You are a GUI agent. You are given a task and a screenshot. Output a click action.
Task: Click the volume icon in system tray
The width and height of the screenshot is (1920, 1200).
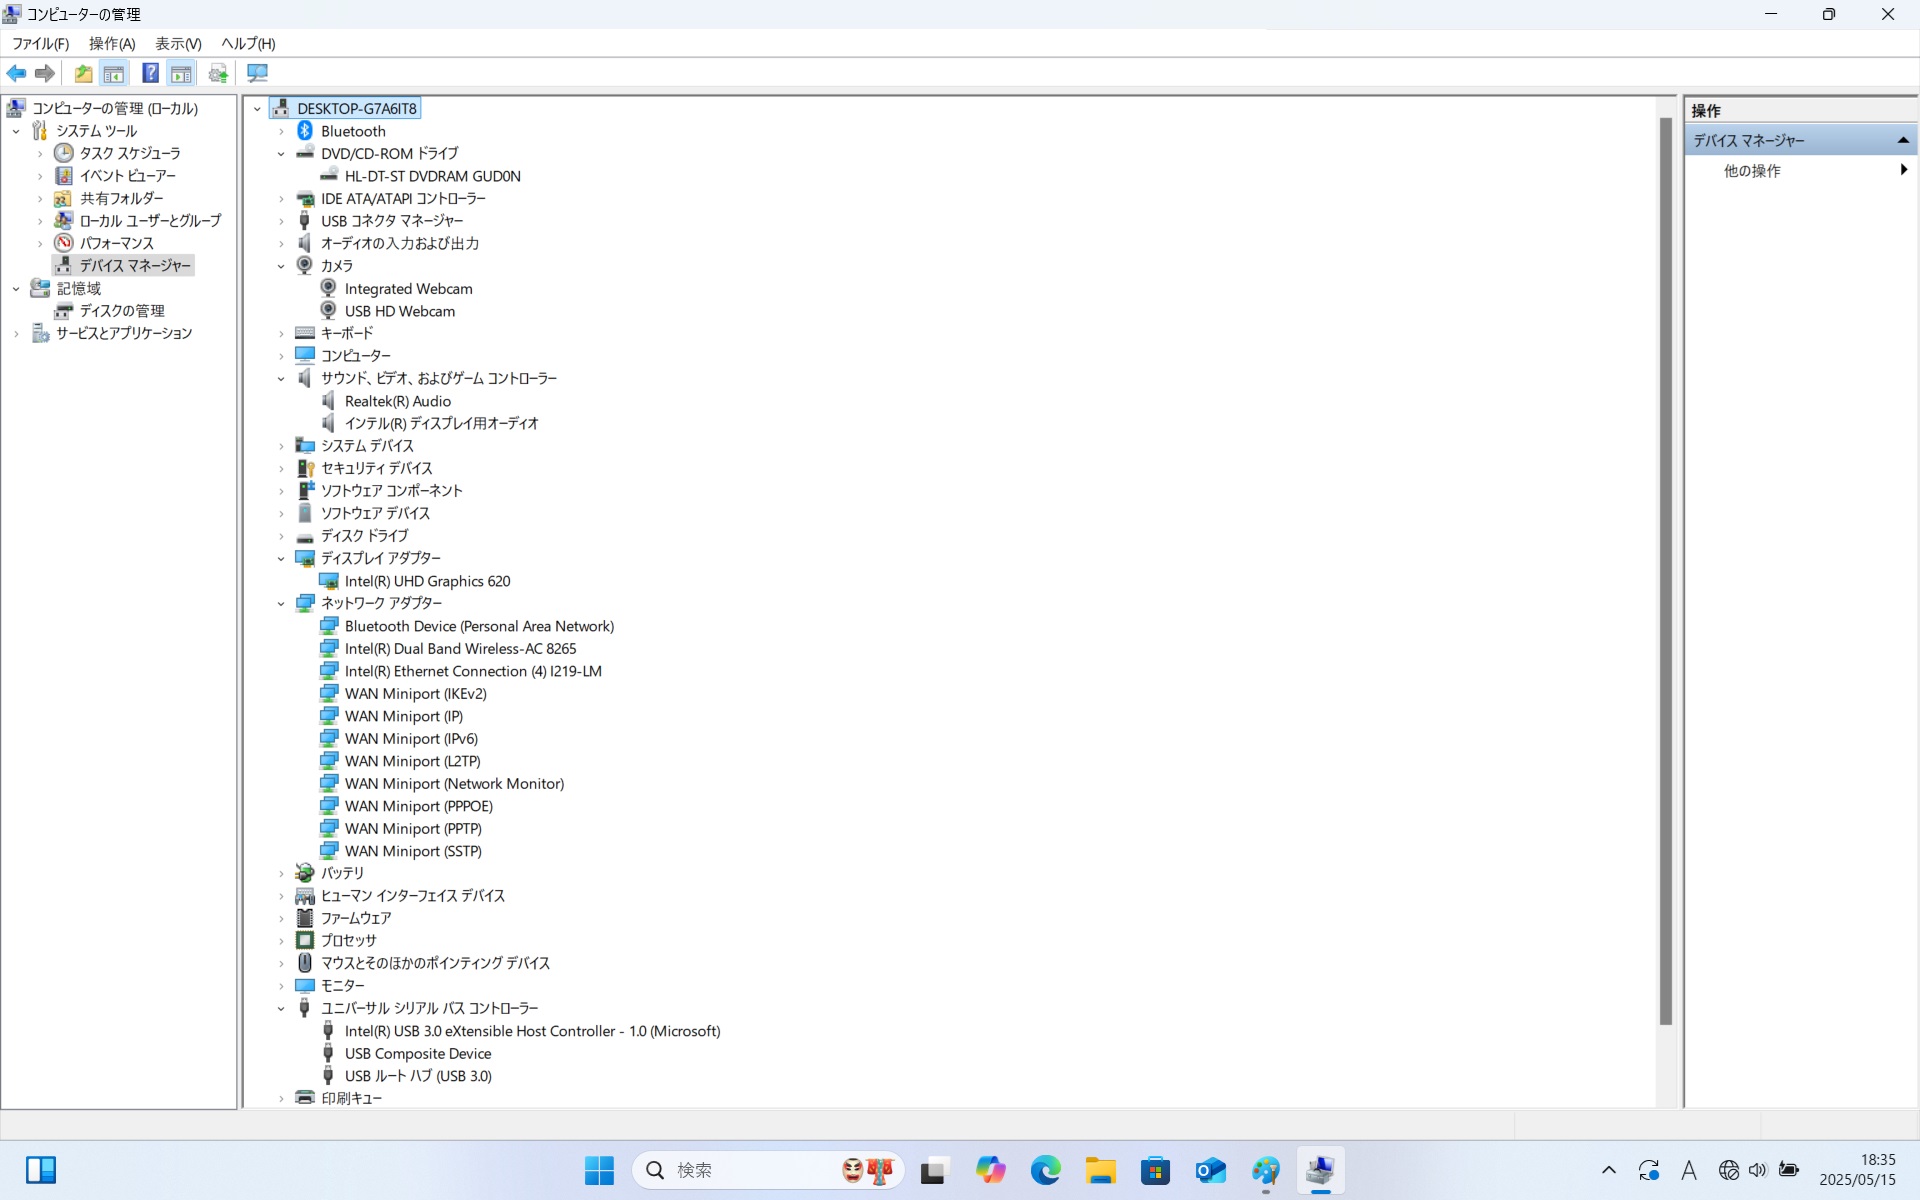(1758, 1170)
